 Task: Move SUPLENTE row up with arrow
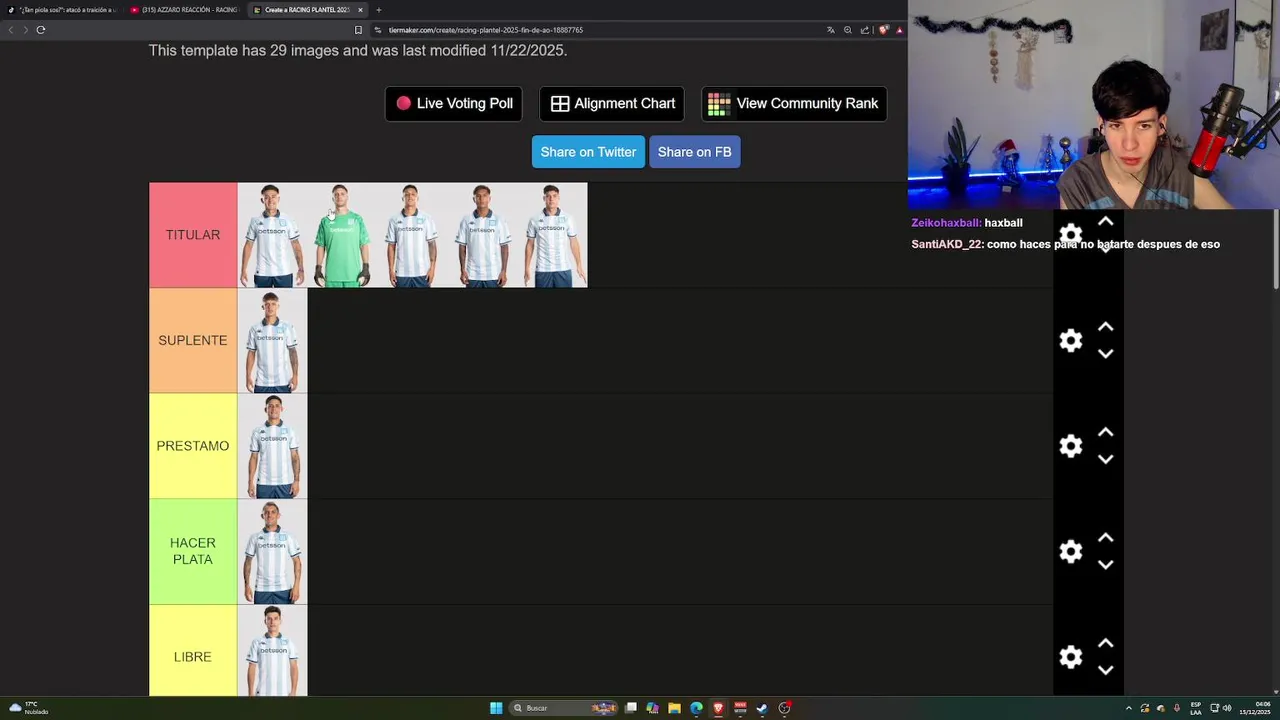click(1105, 327)
